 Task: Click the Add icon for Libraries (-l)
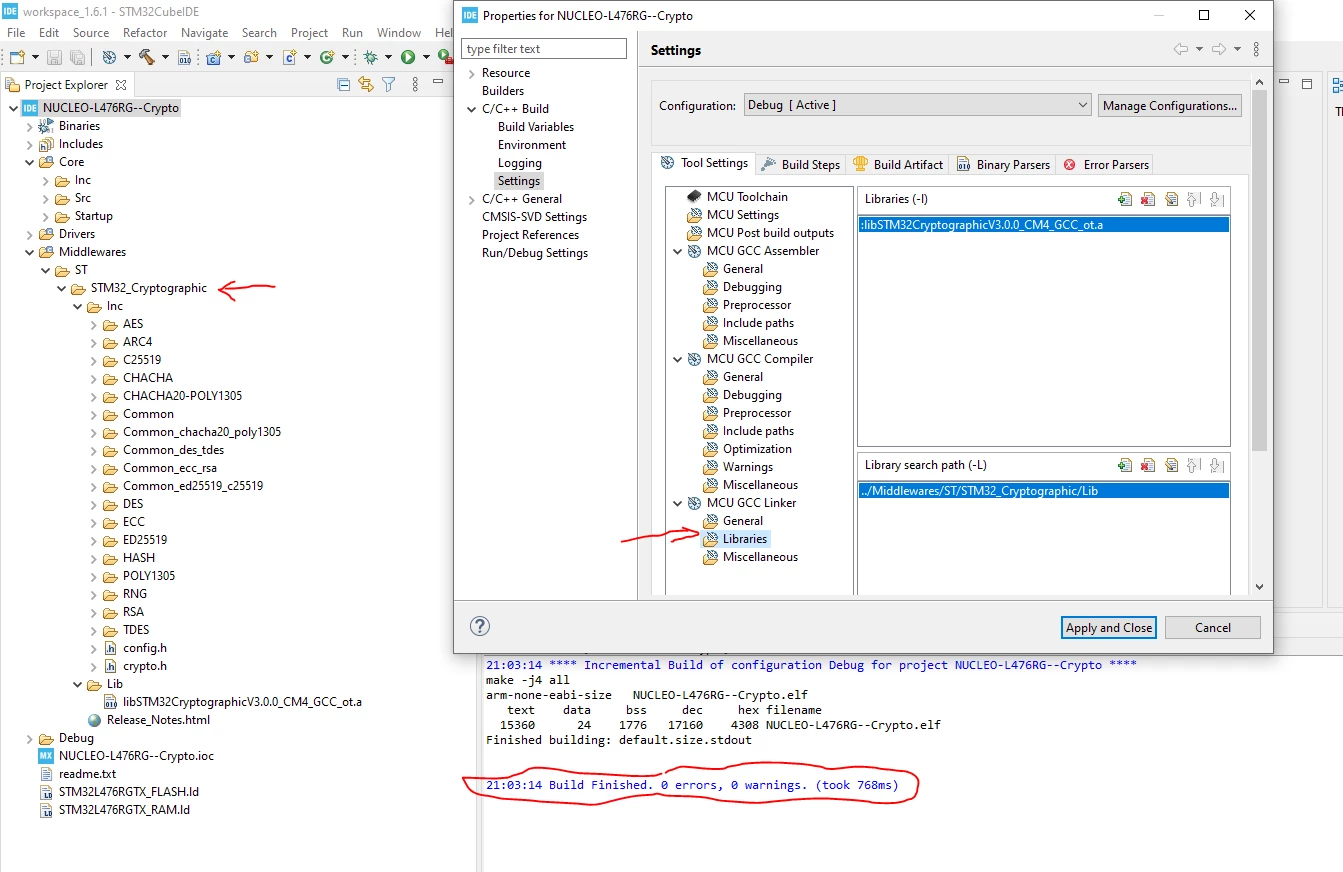point(1125,199)
